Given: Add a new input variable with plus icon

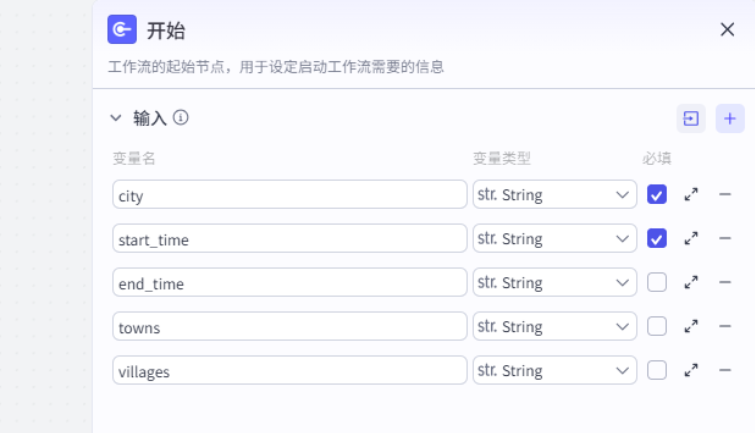Looking at the screenshot, I should pyautogui.click(x=730, y=119).
